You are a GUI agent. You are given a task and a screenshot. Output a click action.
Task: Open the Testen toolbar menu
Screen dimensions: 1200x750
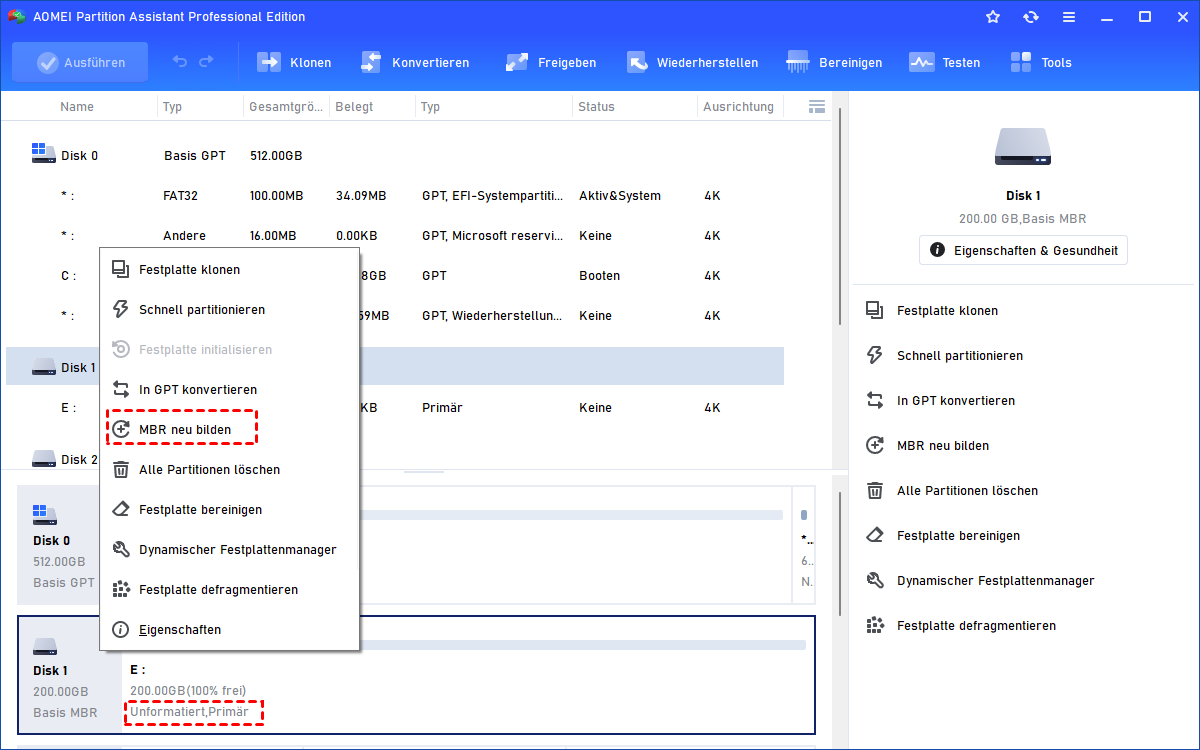click(x=945, y=62)
